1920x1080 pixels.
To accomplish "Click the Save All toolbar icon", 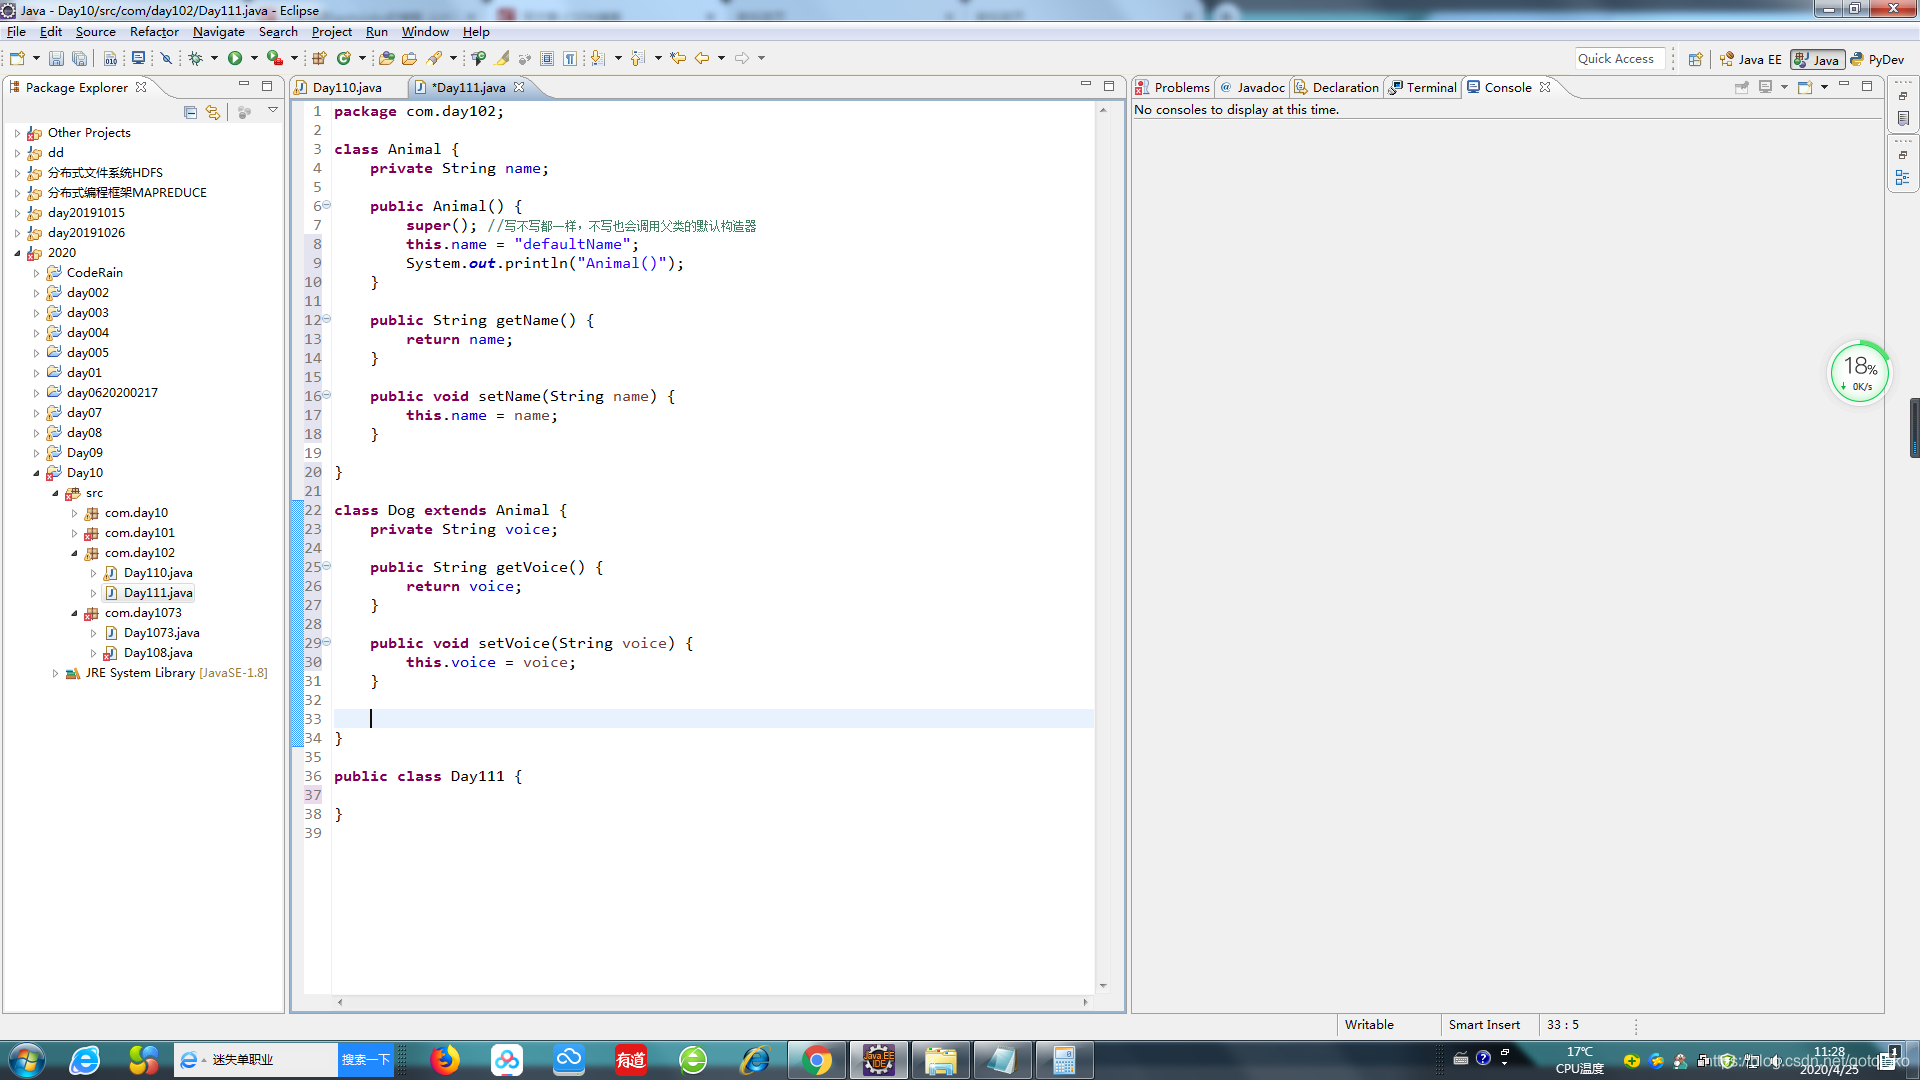I will 80,59.
